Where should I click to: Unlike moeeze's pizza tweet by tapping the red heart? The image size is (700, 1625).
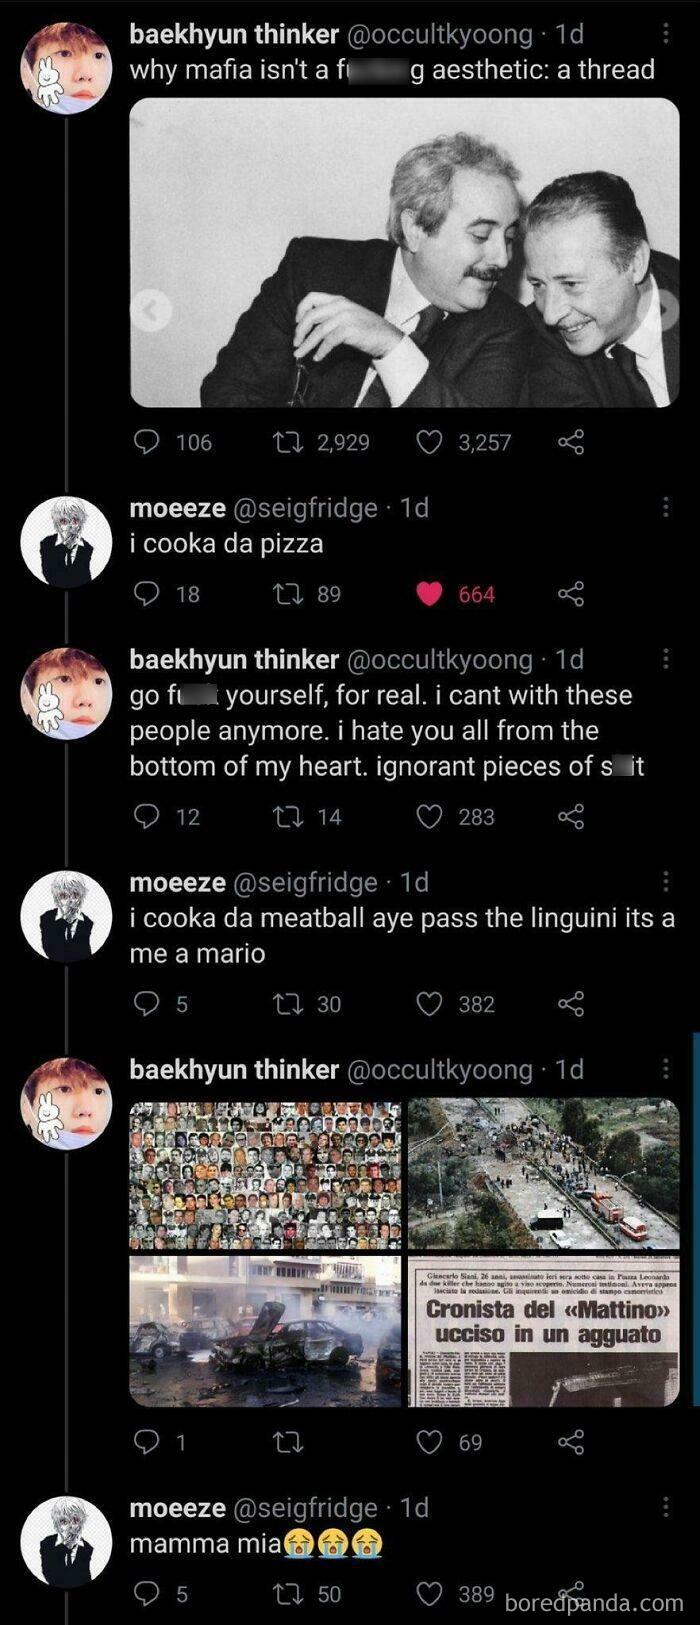429,592
